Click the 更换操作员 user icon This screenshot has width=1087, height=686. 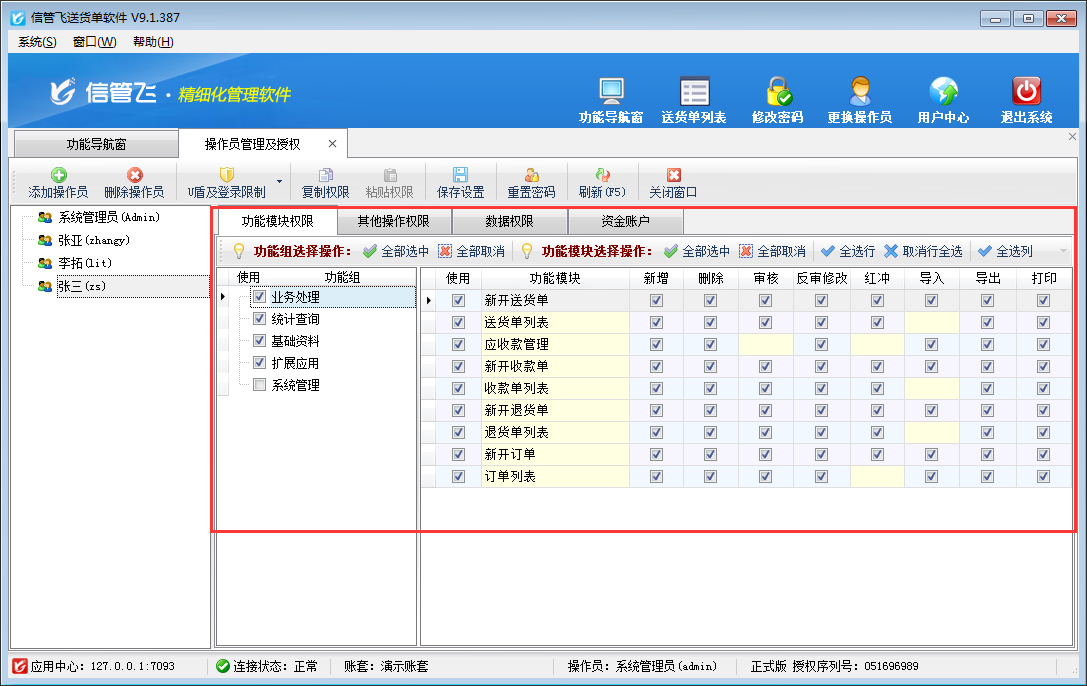859,92
